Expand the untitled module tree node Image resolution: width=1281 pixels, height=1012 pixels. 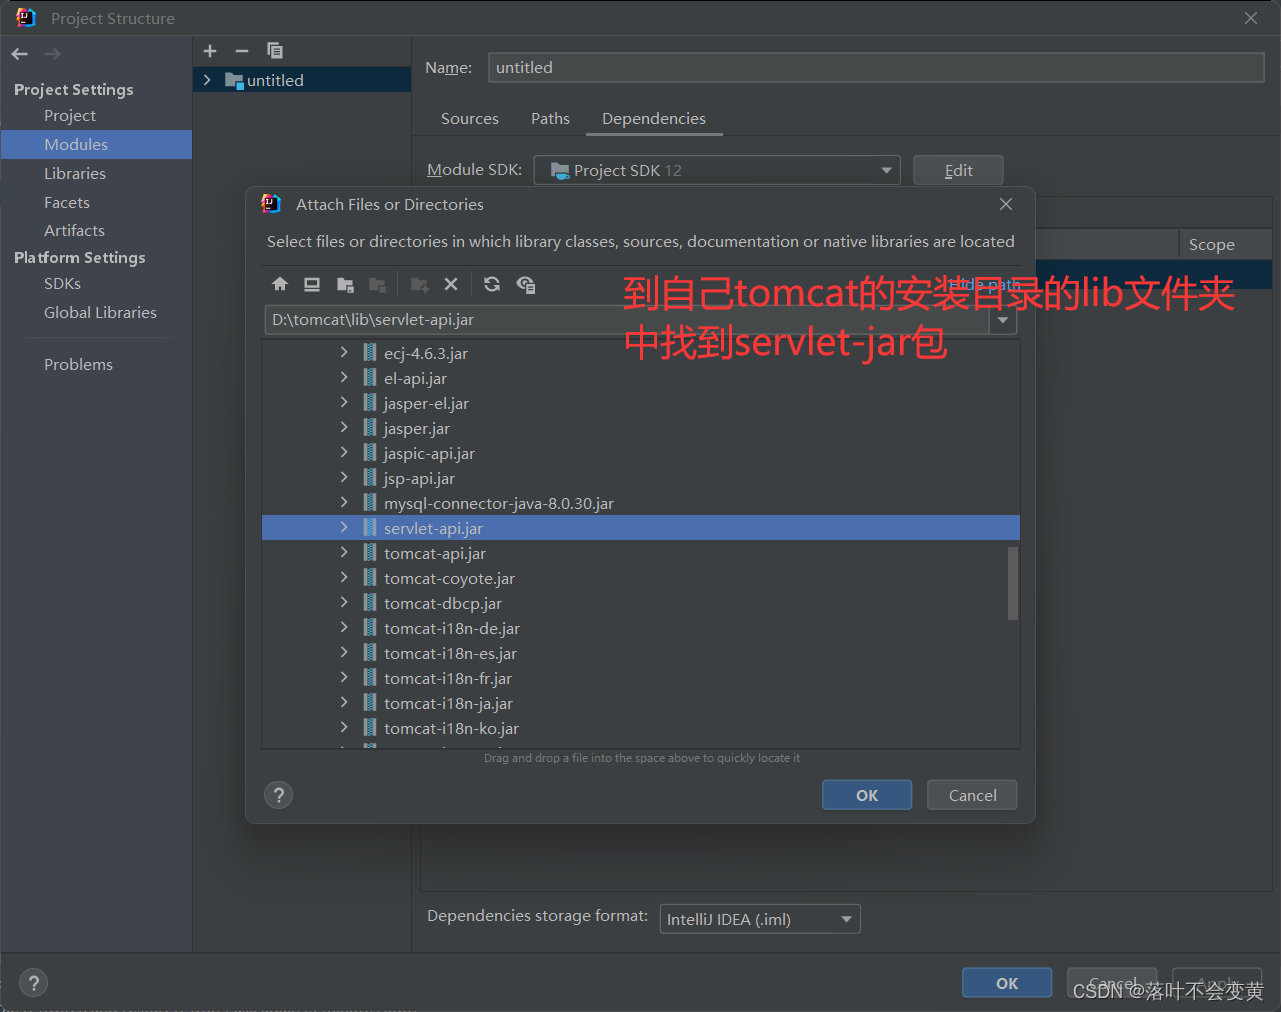click(207, 80)
